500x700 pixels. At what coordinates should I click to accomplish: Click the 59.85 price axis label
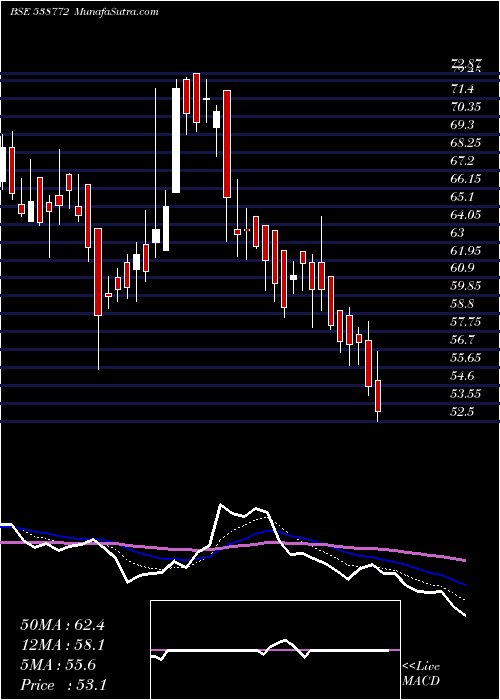coord(466,286)
